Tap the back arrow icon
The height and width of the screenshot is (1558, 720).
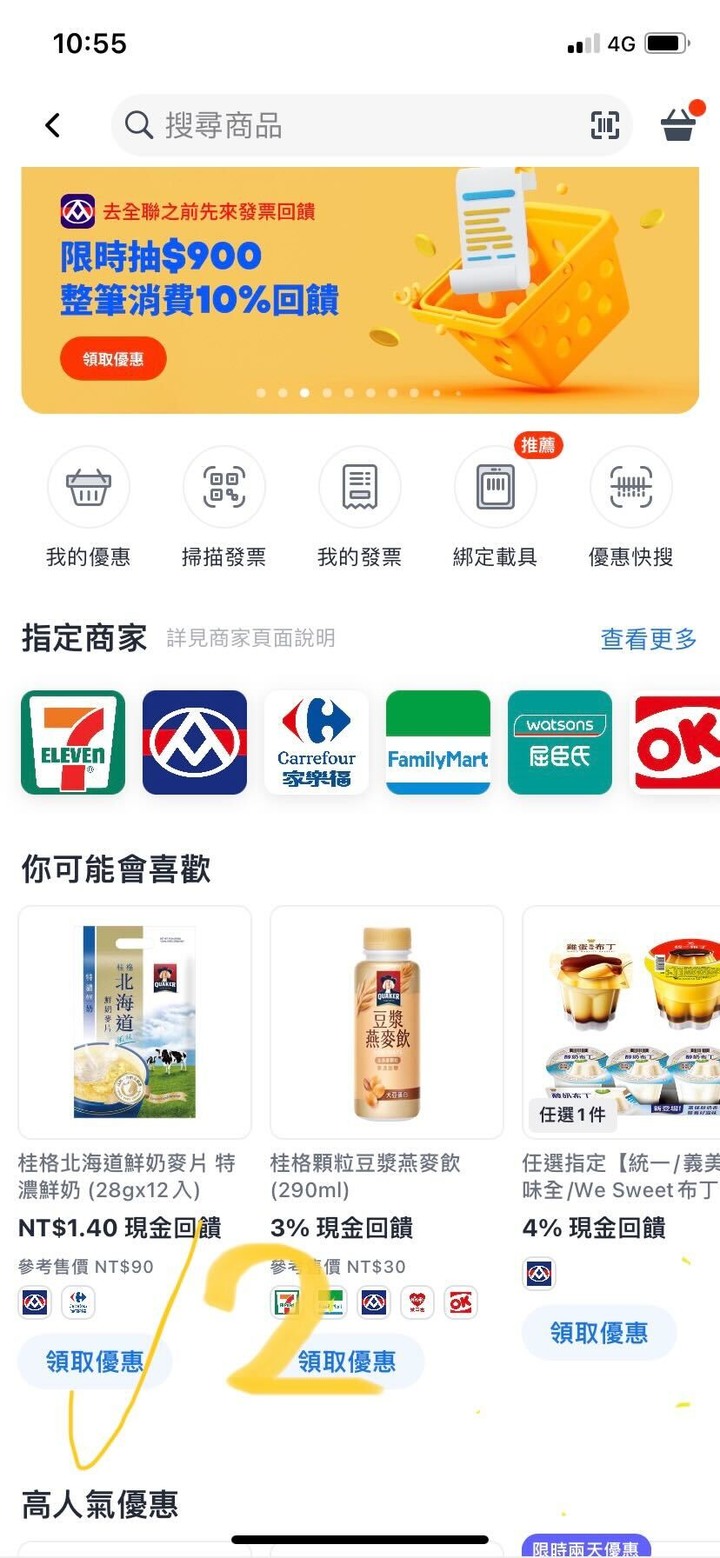pos(53,125)
